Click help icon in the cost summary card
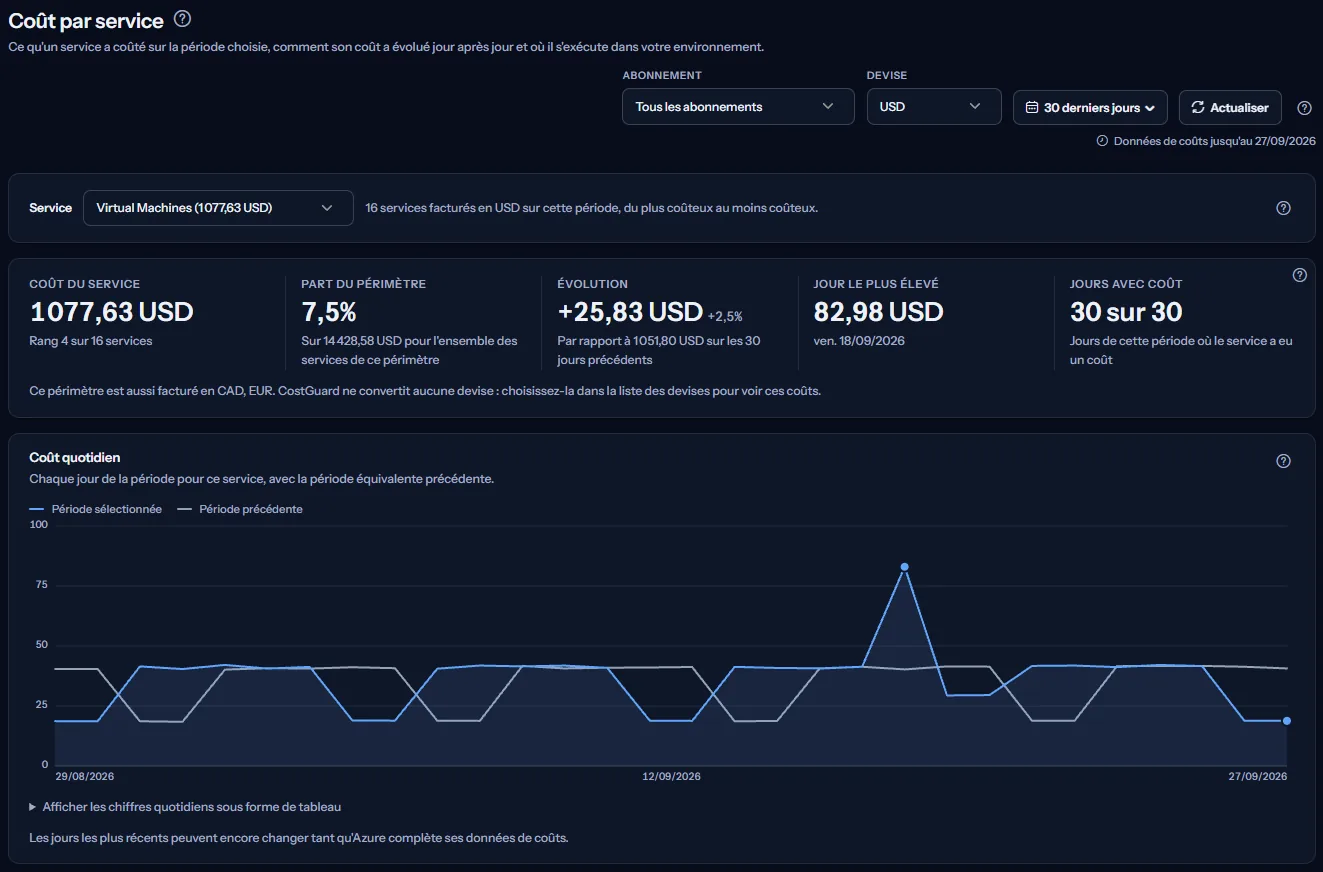Viewport: 1323px width, 872px height. (1300, 275)
